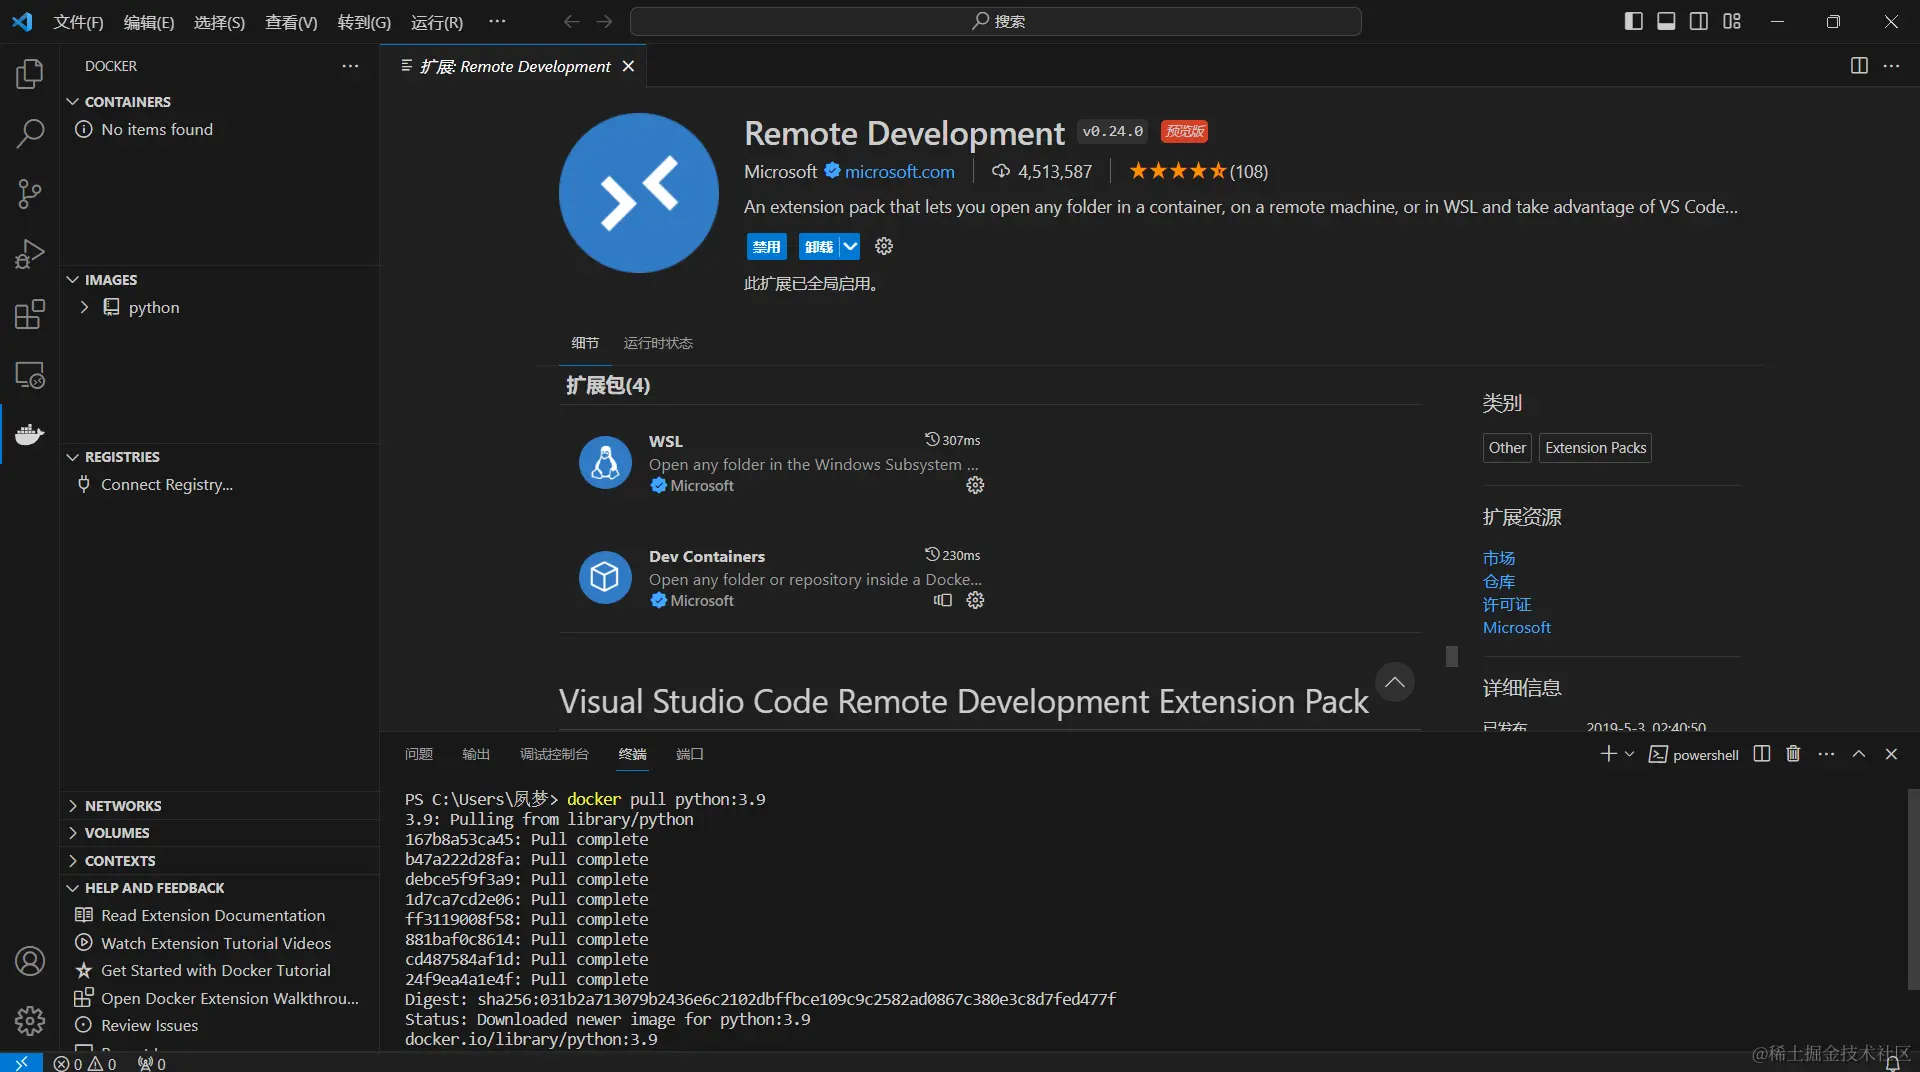Open the microsoft.com publisher link
Viewport: 1920px width, 1072px height.
pyautogui.click(x=899, y=172)
